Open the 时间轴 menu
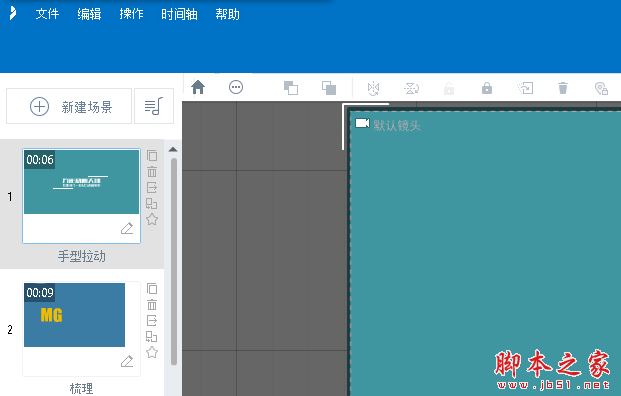 click(179, 14)
